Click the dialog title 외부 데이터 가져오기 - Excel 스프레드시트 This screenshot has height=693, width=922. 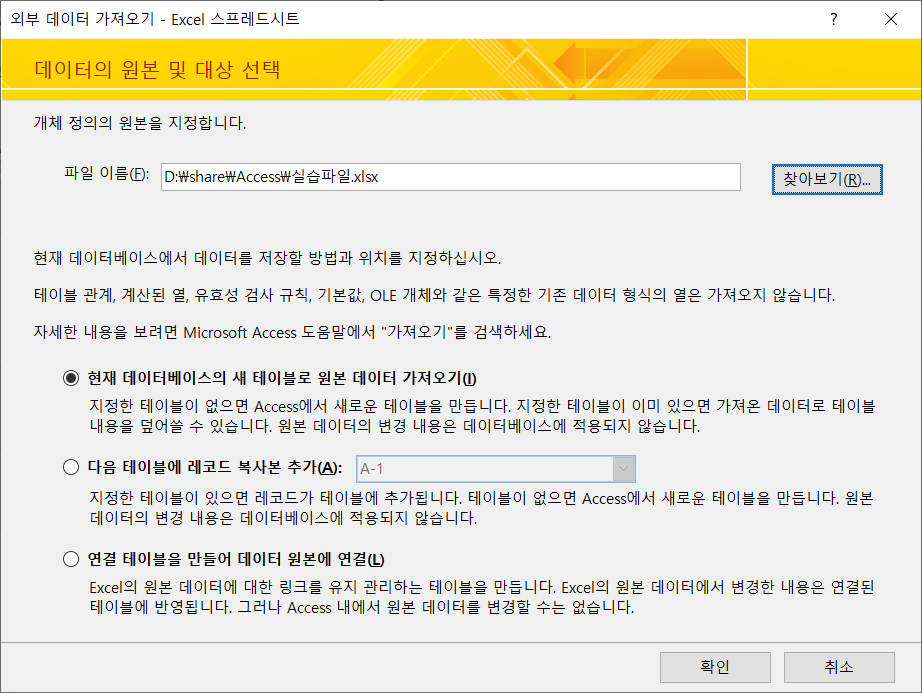(155, 19)
